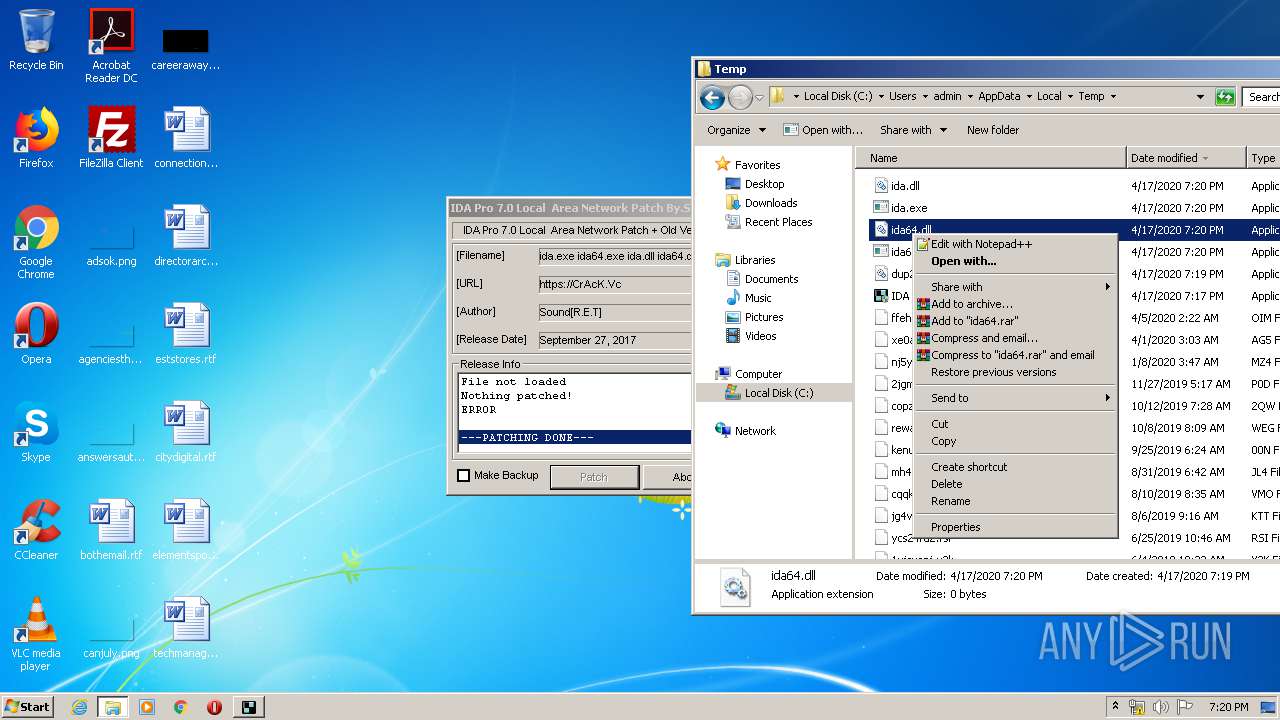The width and height of the screenshot is (1280, 720).
Task: Sort files by Date modified column
Action: [1186, 158]
